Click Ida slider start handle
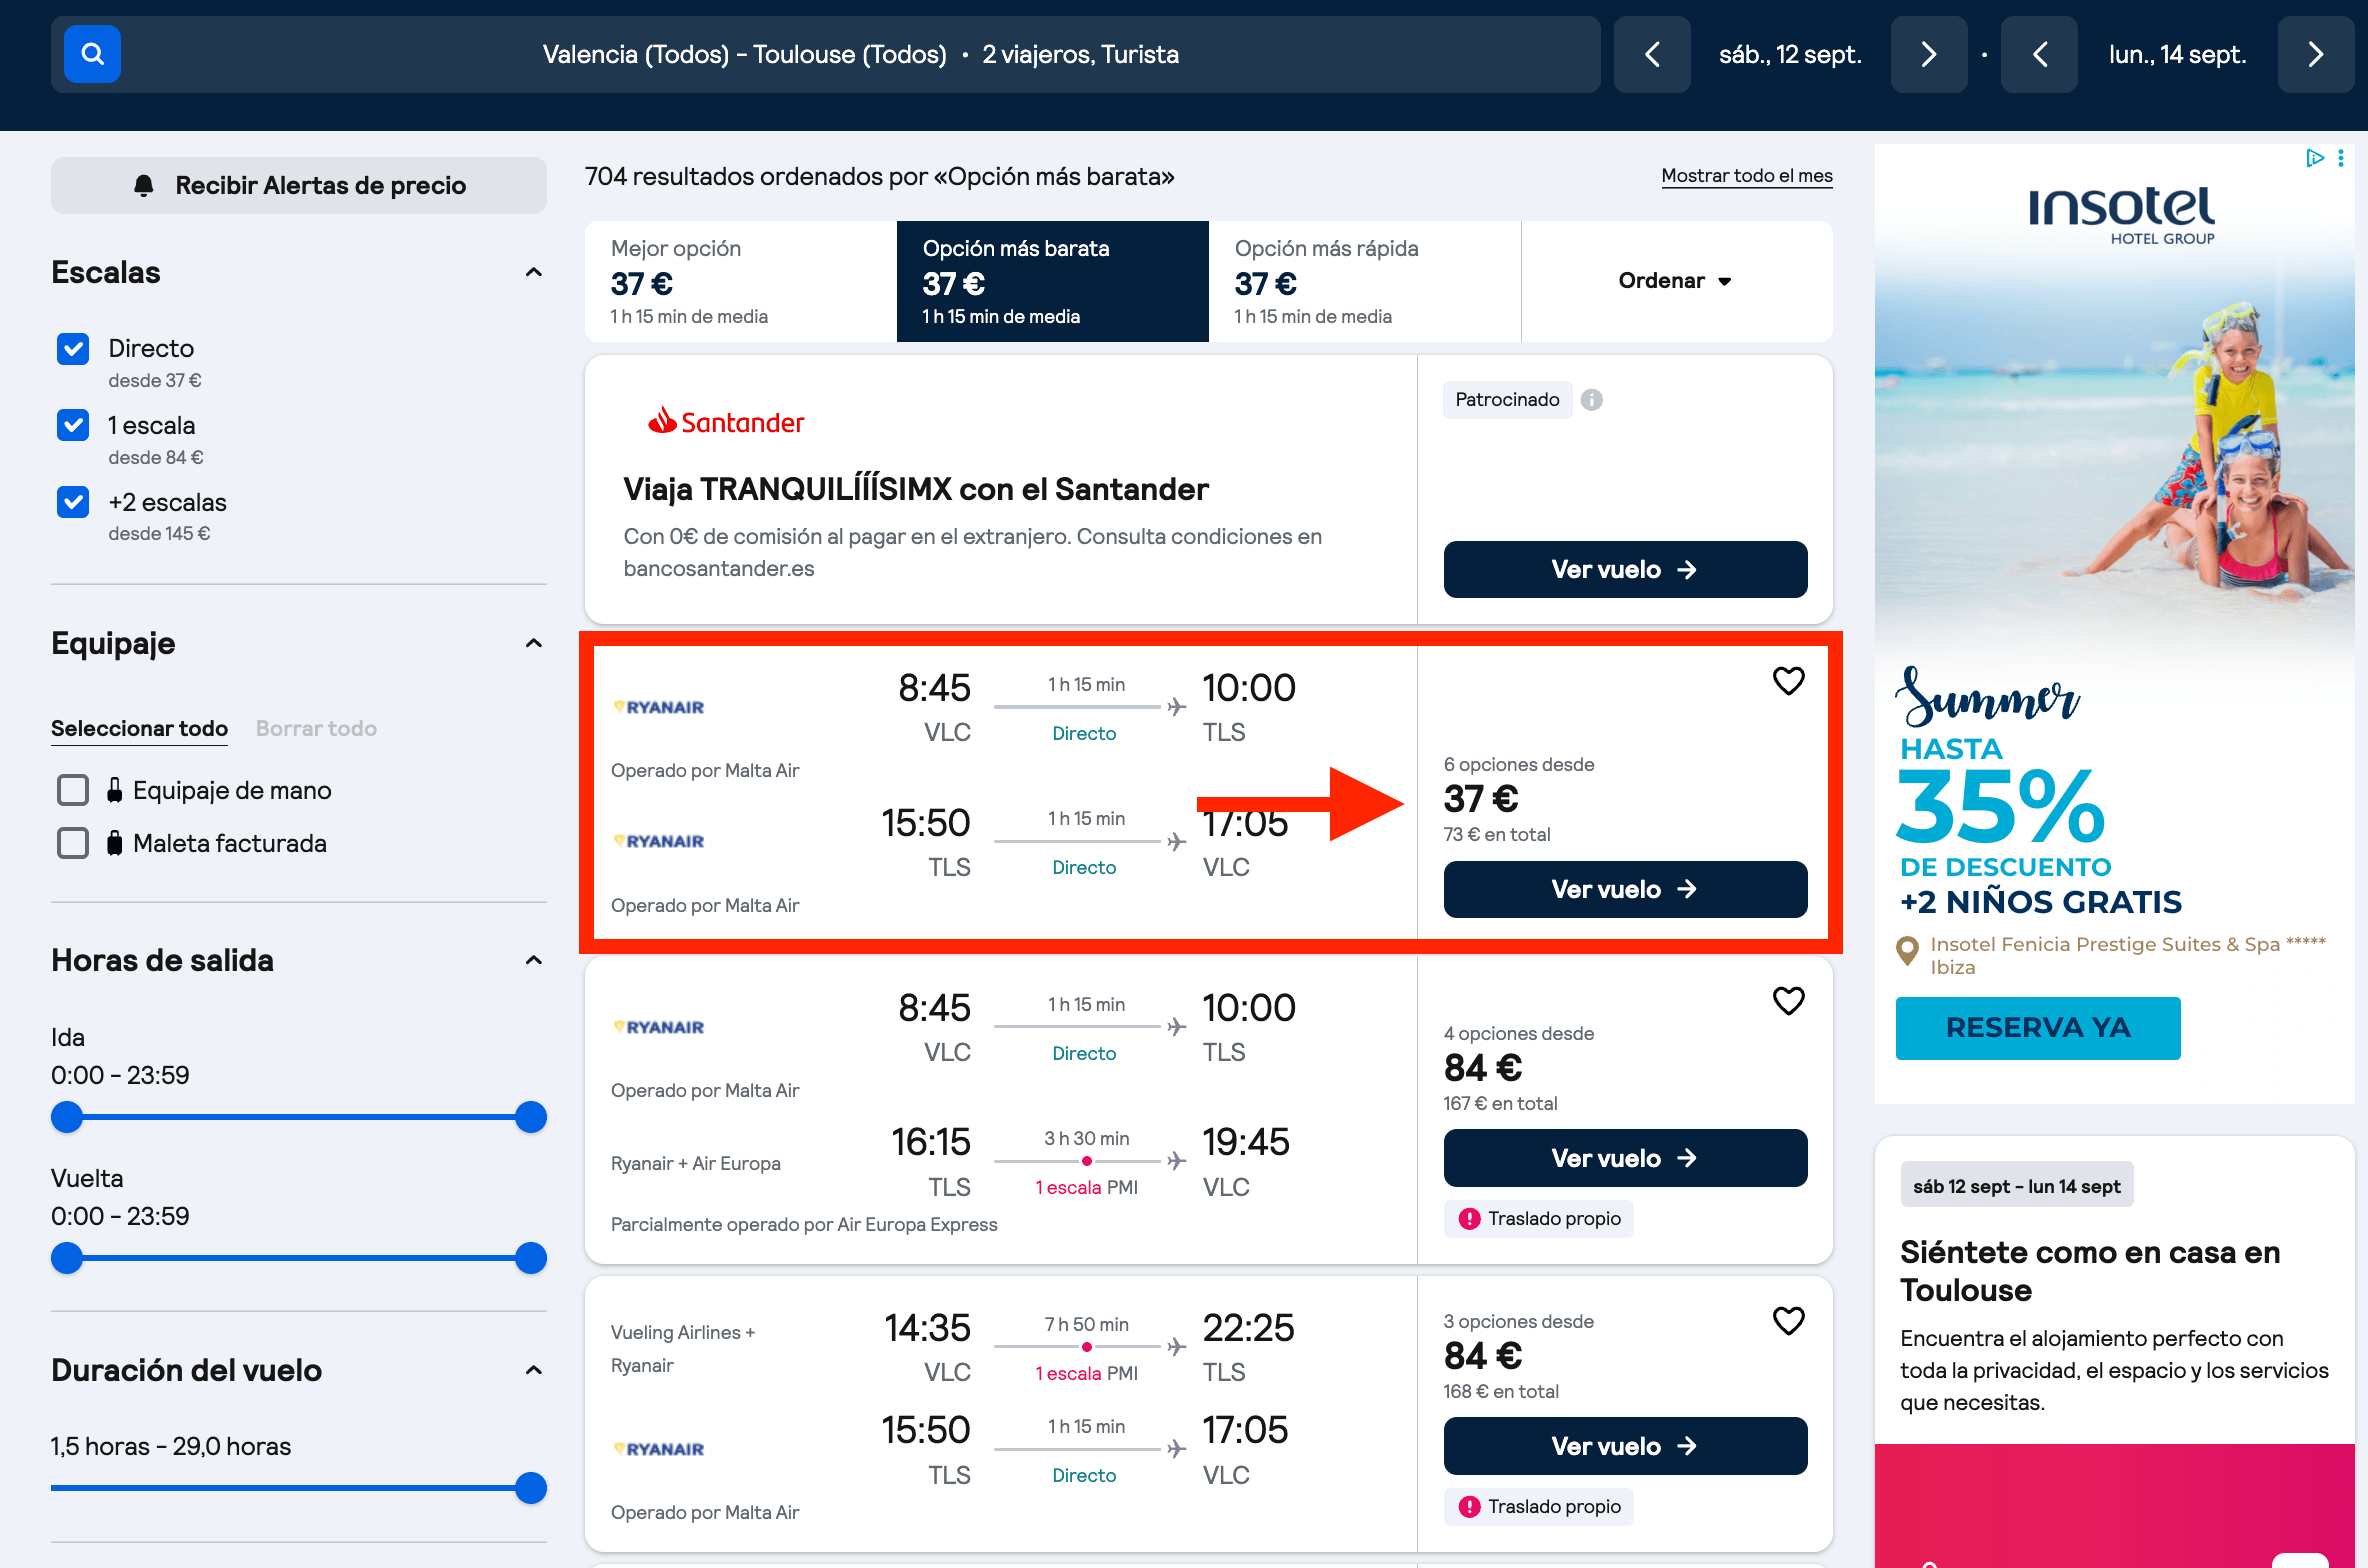The height and width of the screenshot is (1568, 2368). pos(67,1117)
